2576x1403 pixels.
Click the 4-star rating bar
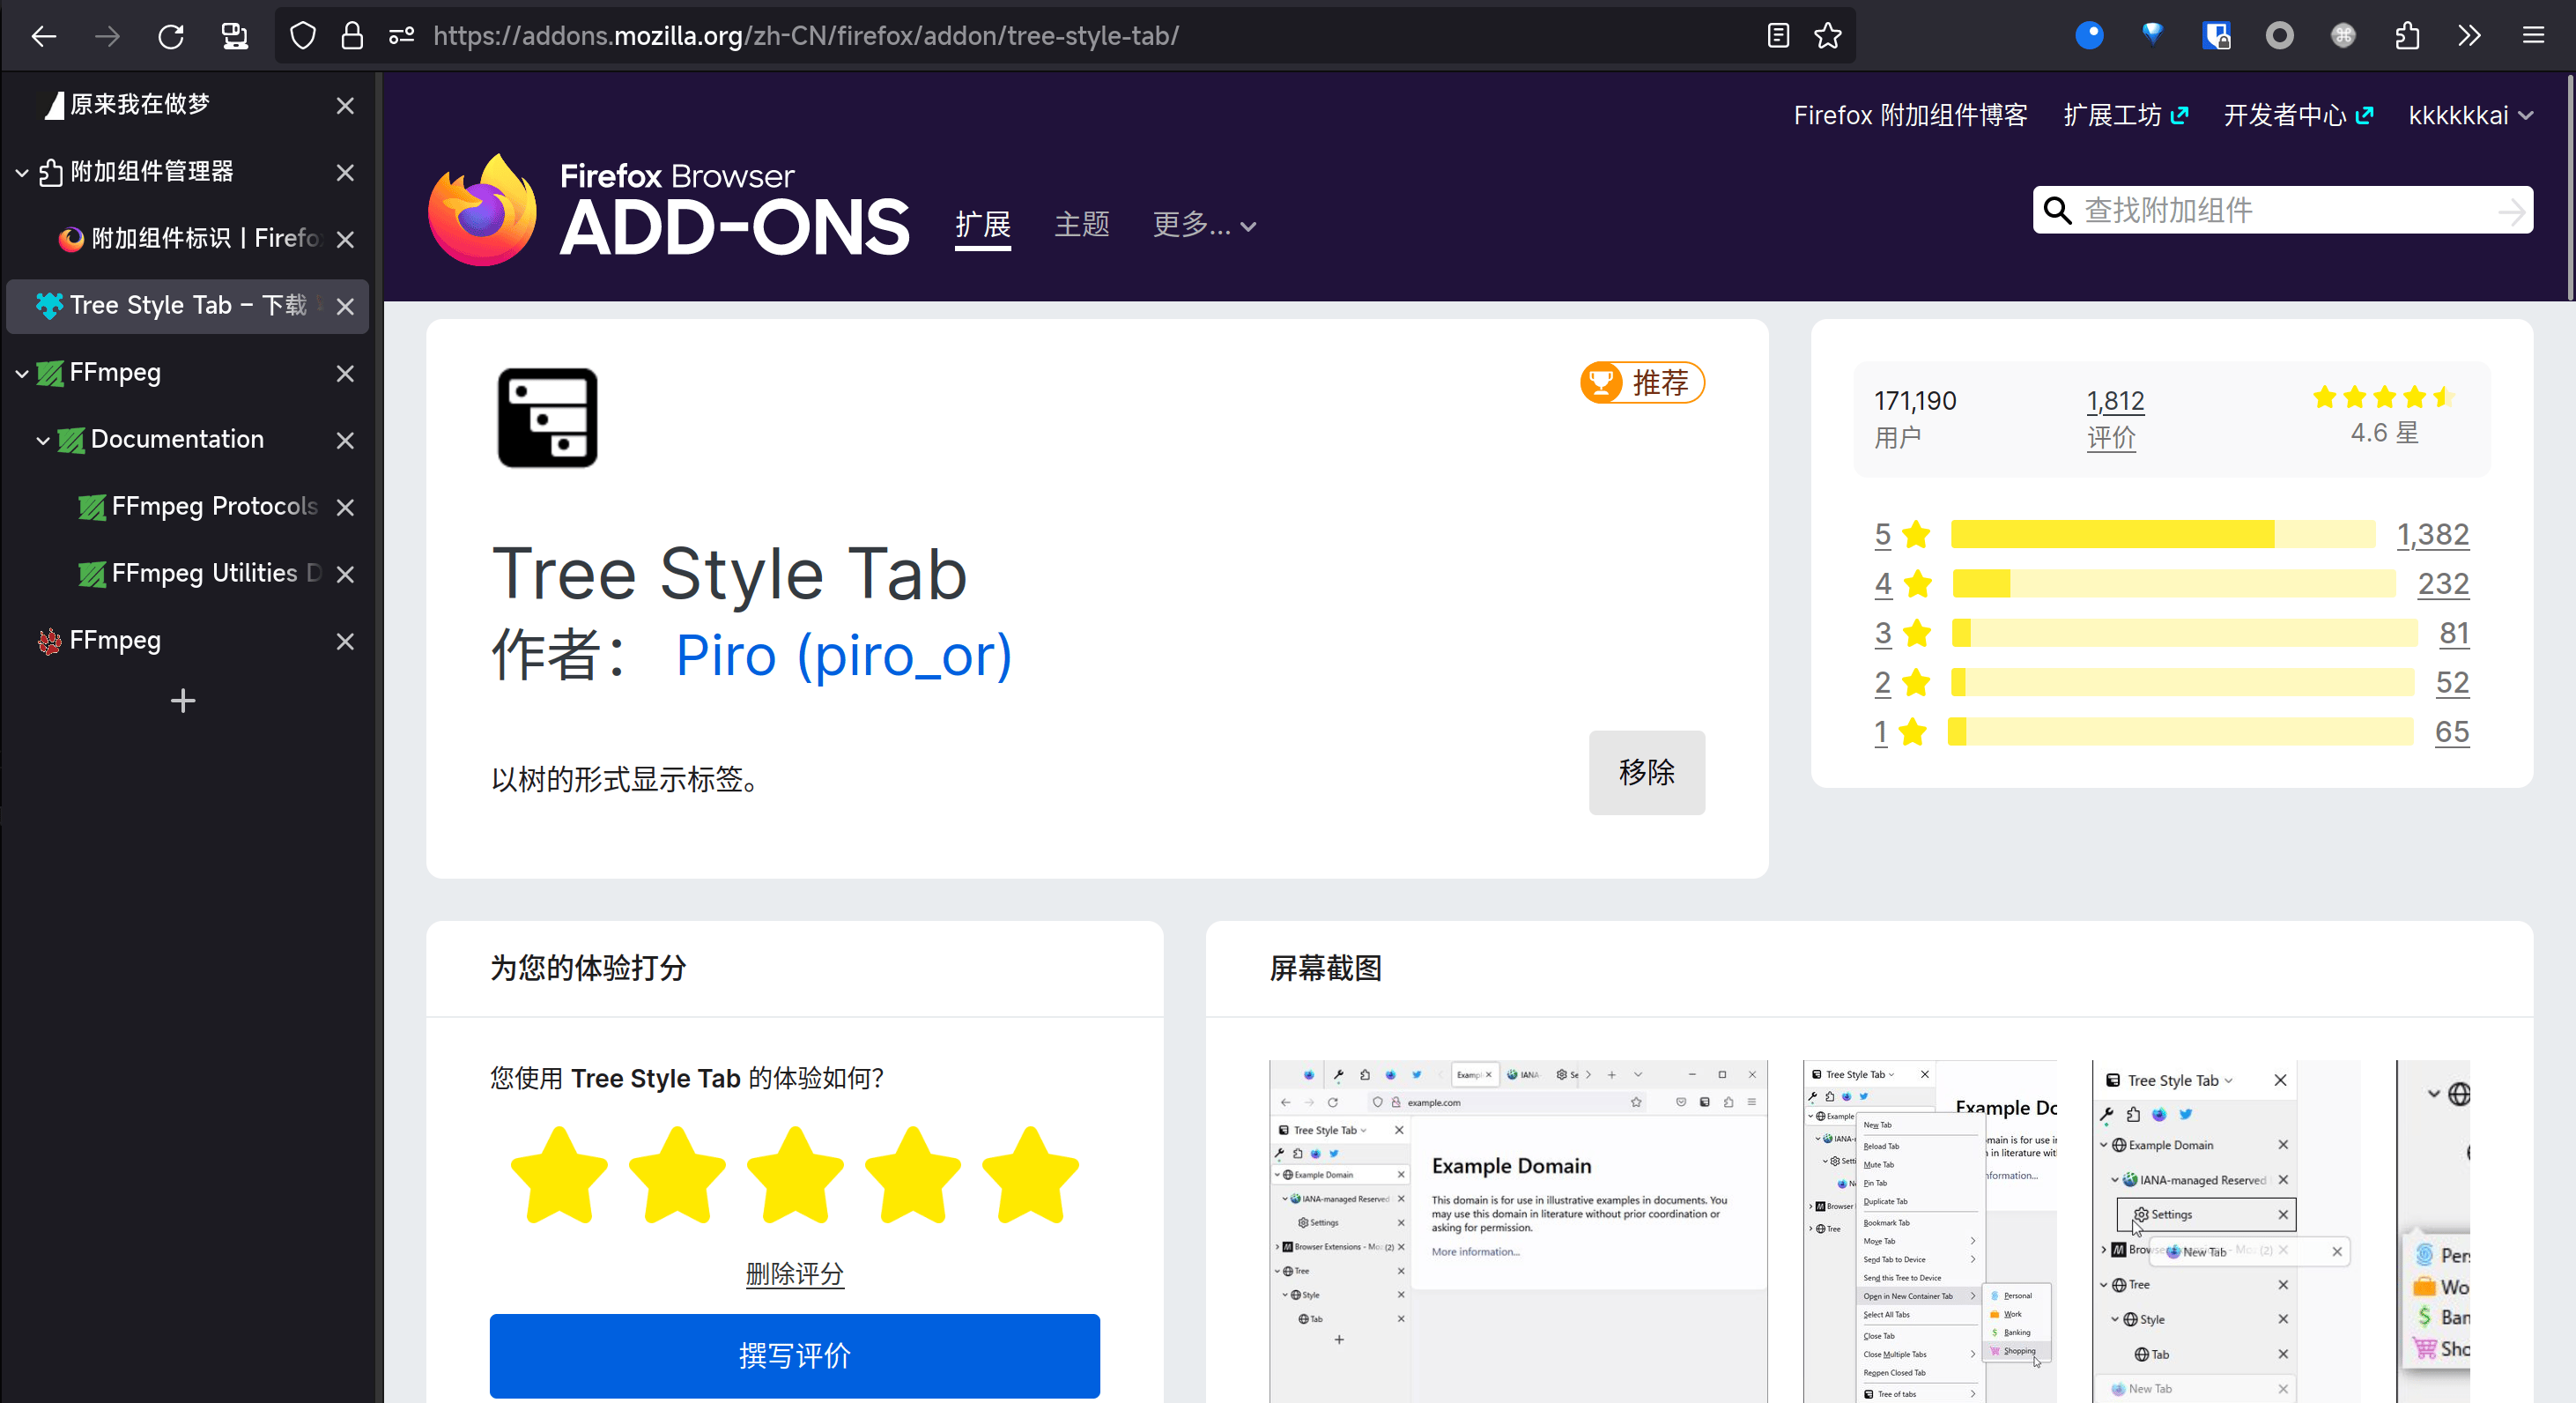click(x=2174, y=583)
